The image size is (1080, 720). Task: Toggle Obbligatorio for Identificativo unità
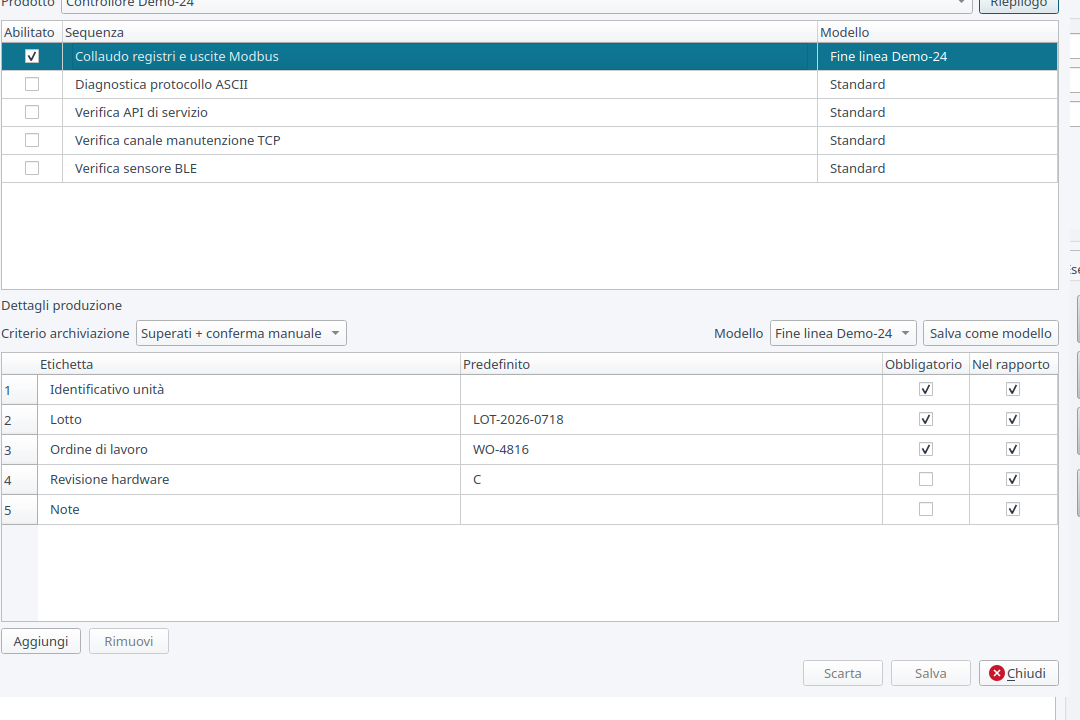point(926,389)
